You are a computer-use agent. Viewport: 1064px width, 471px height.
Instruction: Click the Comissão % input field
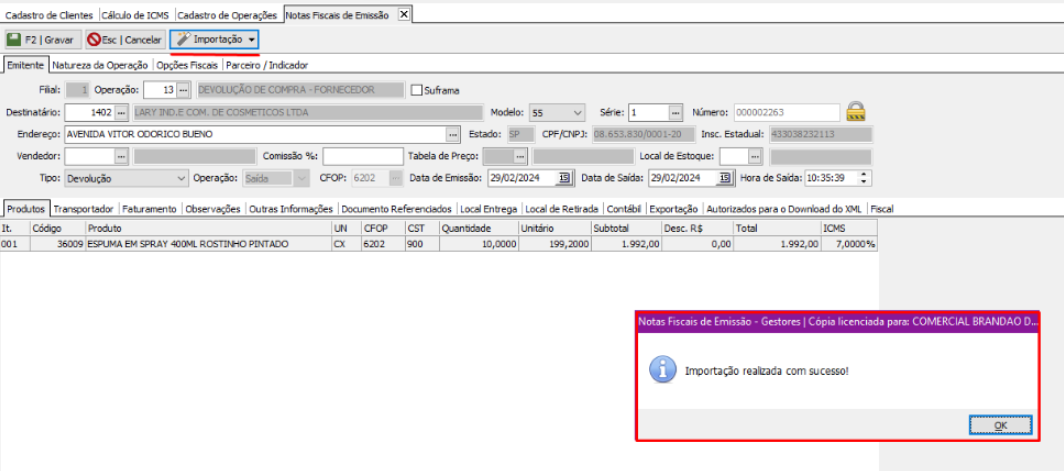pos(362,156)
